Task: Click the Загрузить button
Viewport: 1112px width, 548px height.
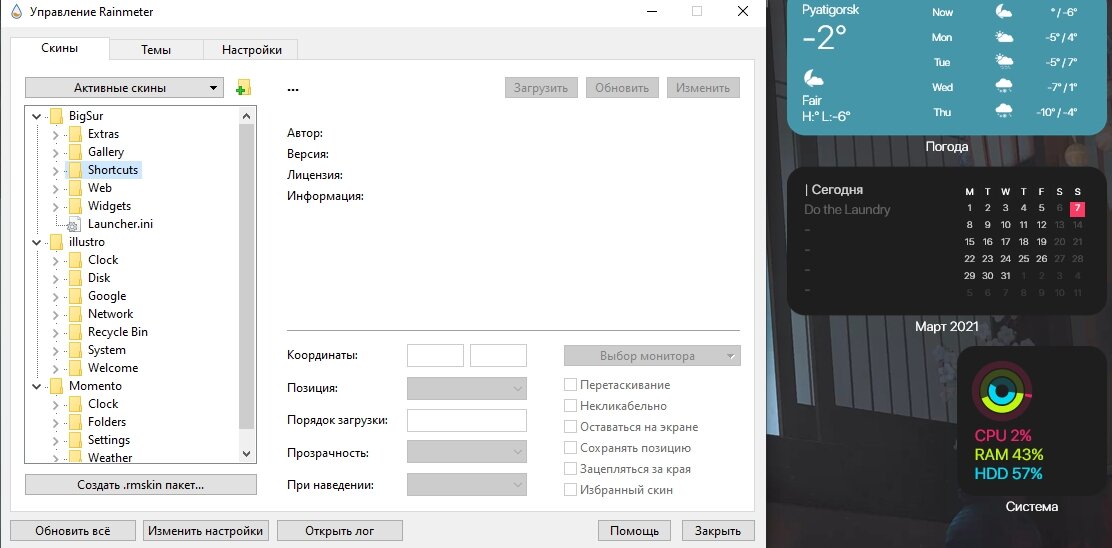Action: [x=541, y=88]
